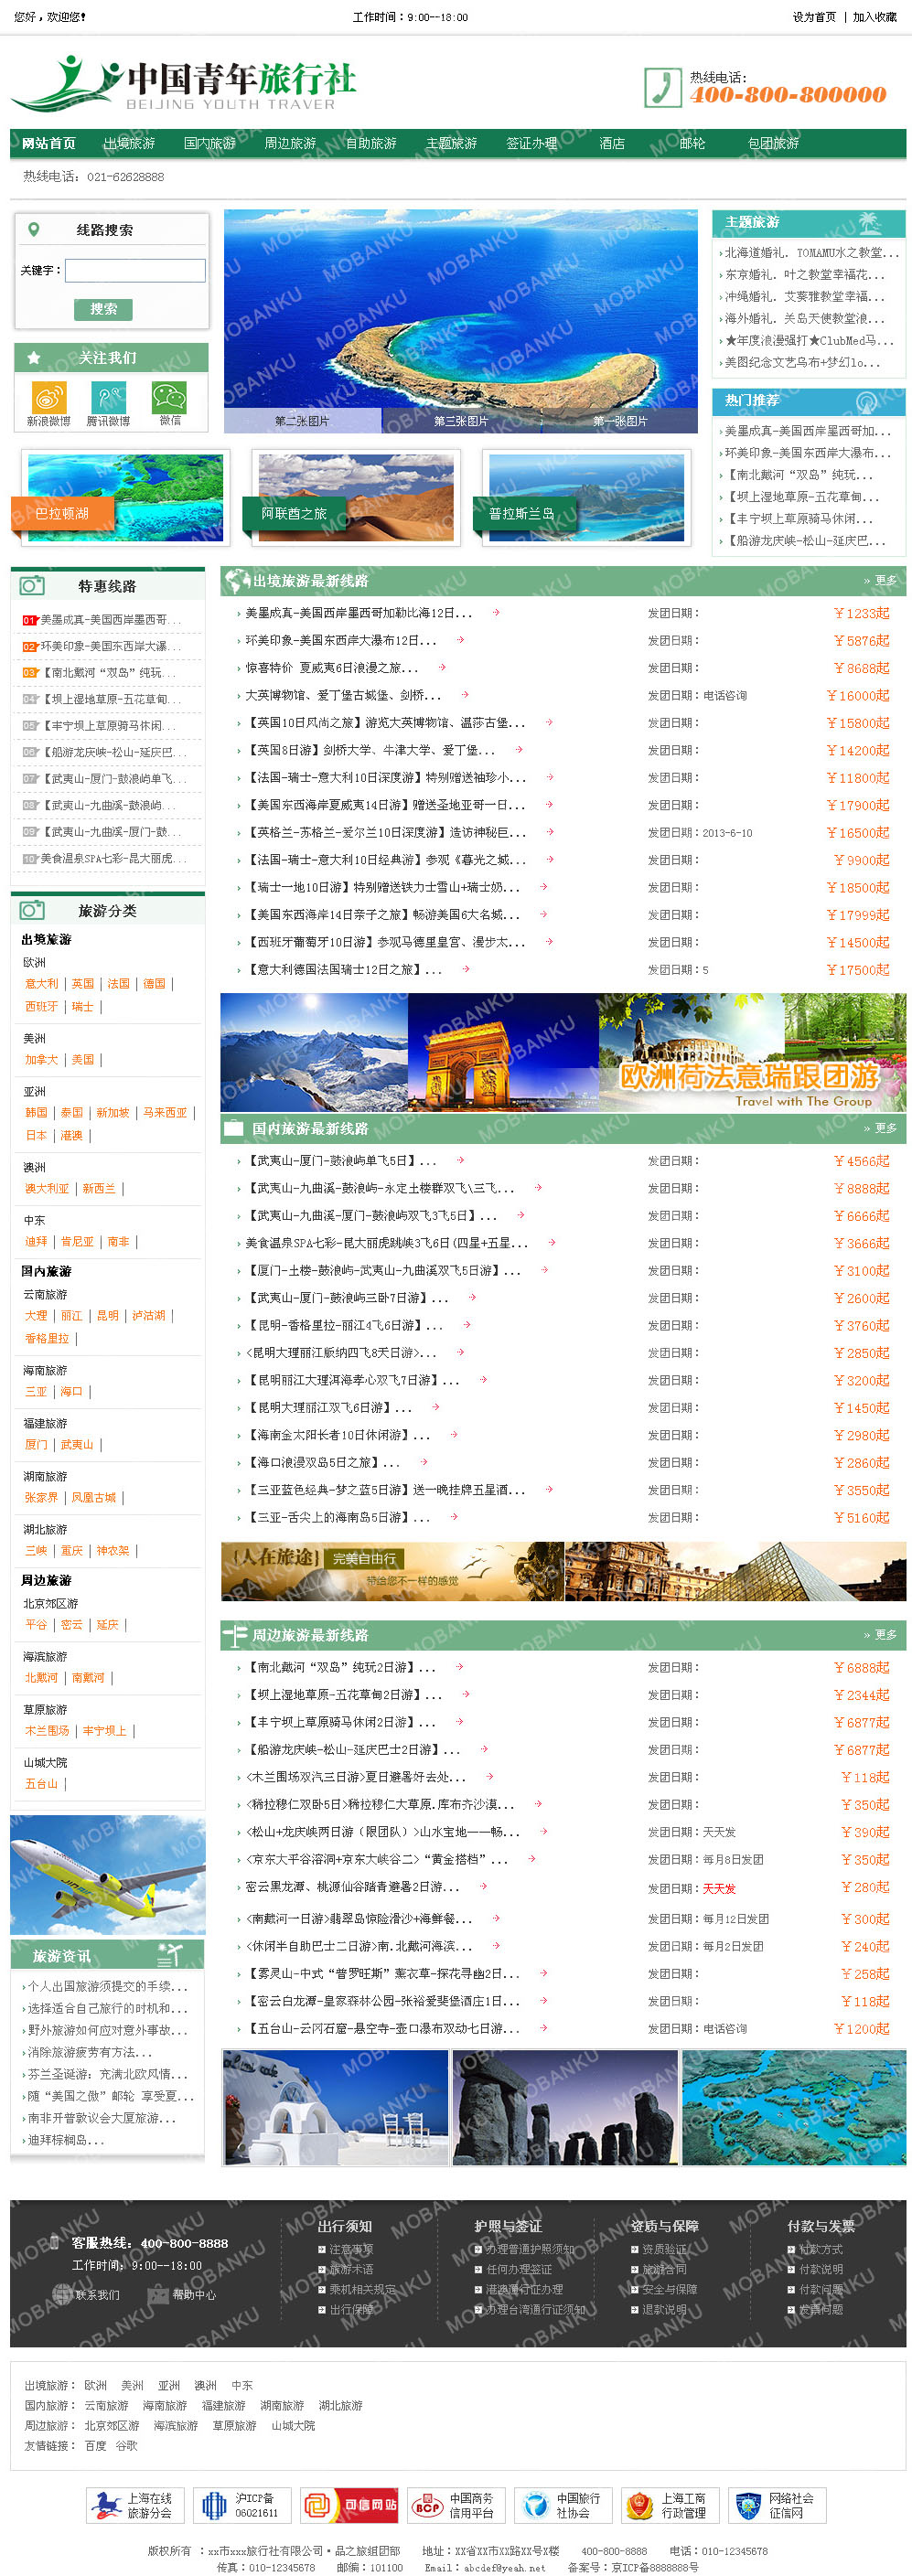Open 意大利 under 欧洲 category

point(42,984)
